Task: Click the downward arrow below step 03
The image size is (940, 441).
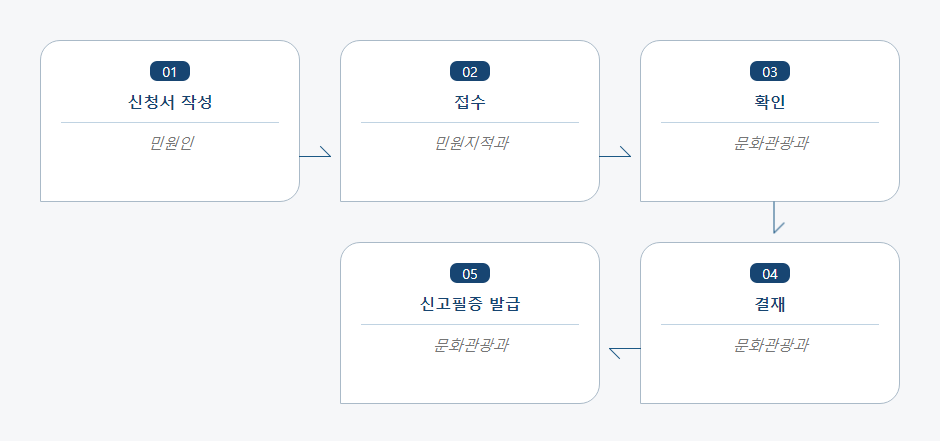Action: pos(778,218)
